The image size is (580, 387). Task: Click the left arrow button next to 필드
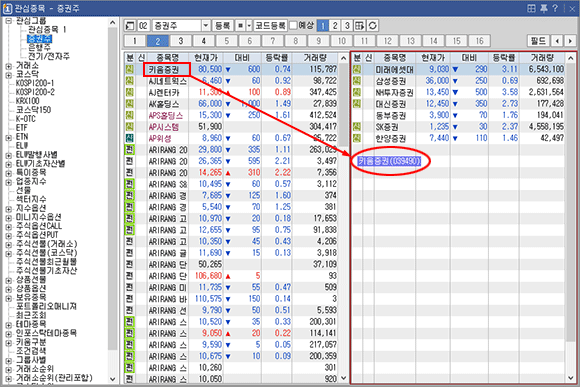[x=557, y=41]
